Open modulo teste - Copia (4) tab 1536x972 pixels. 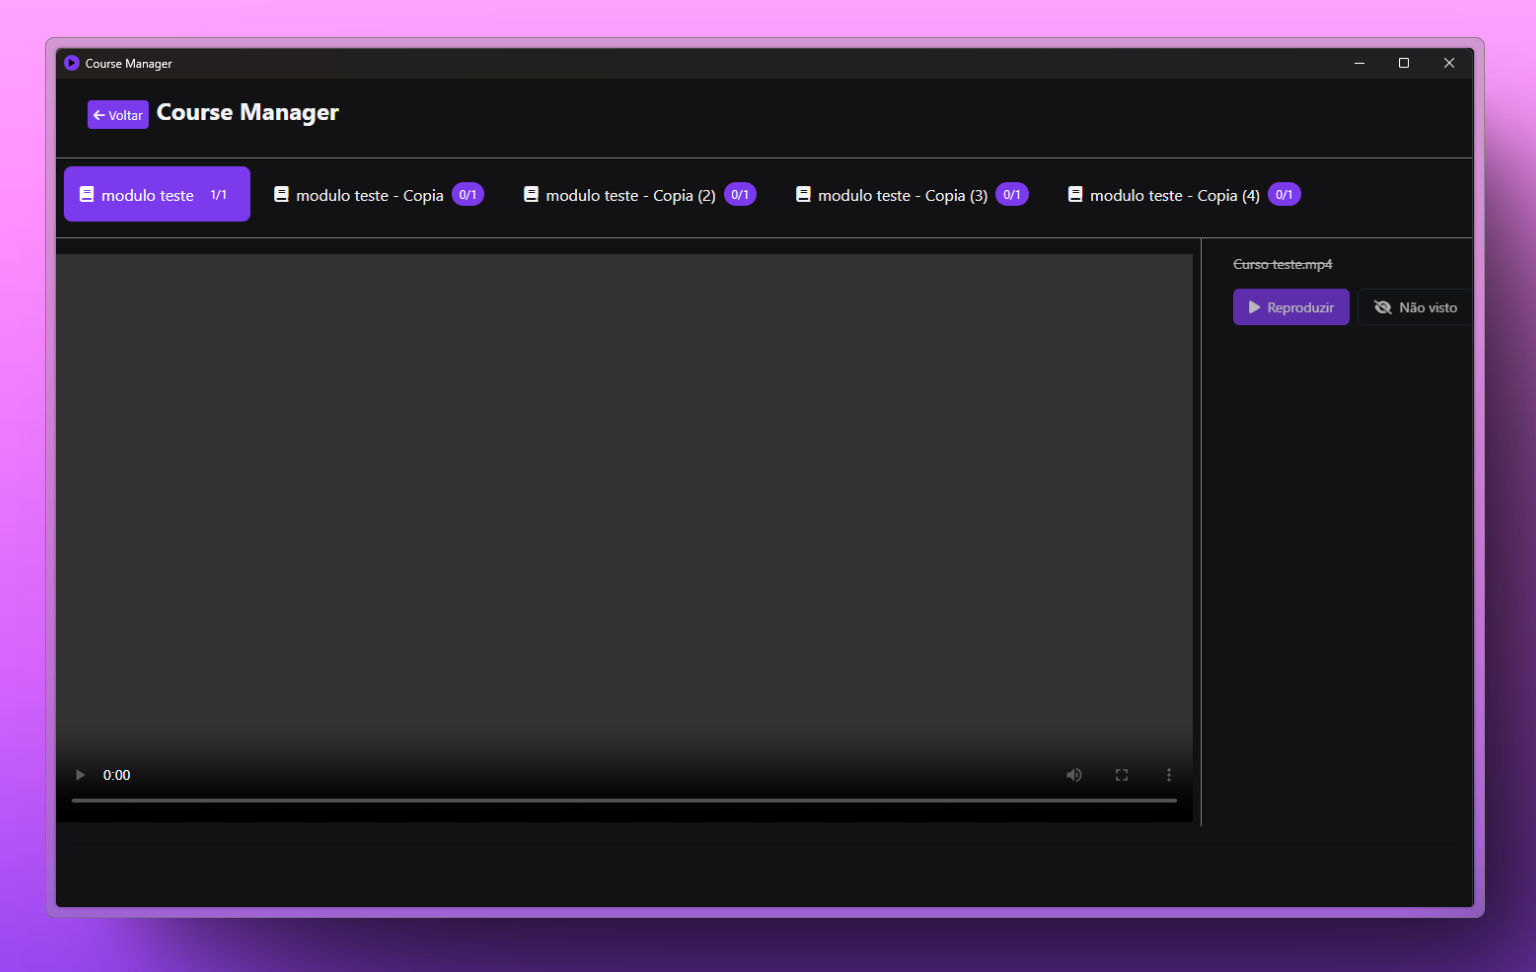click(1183, 194)
